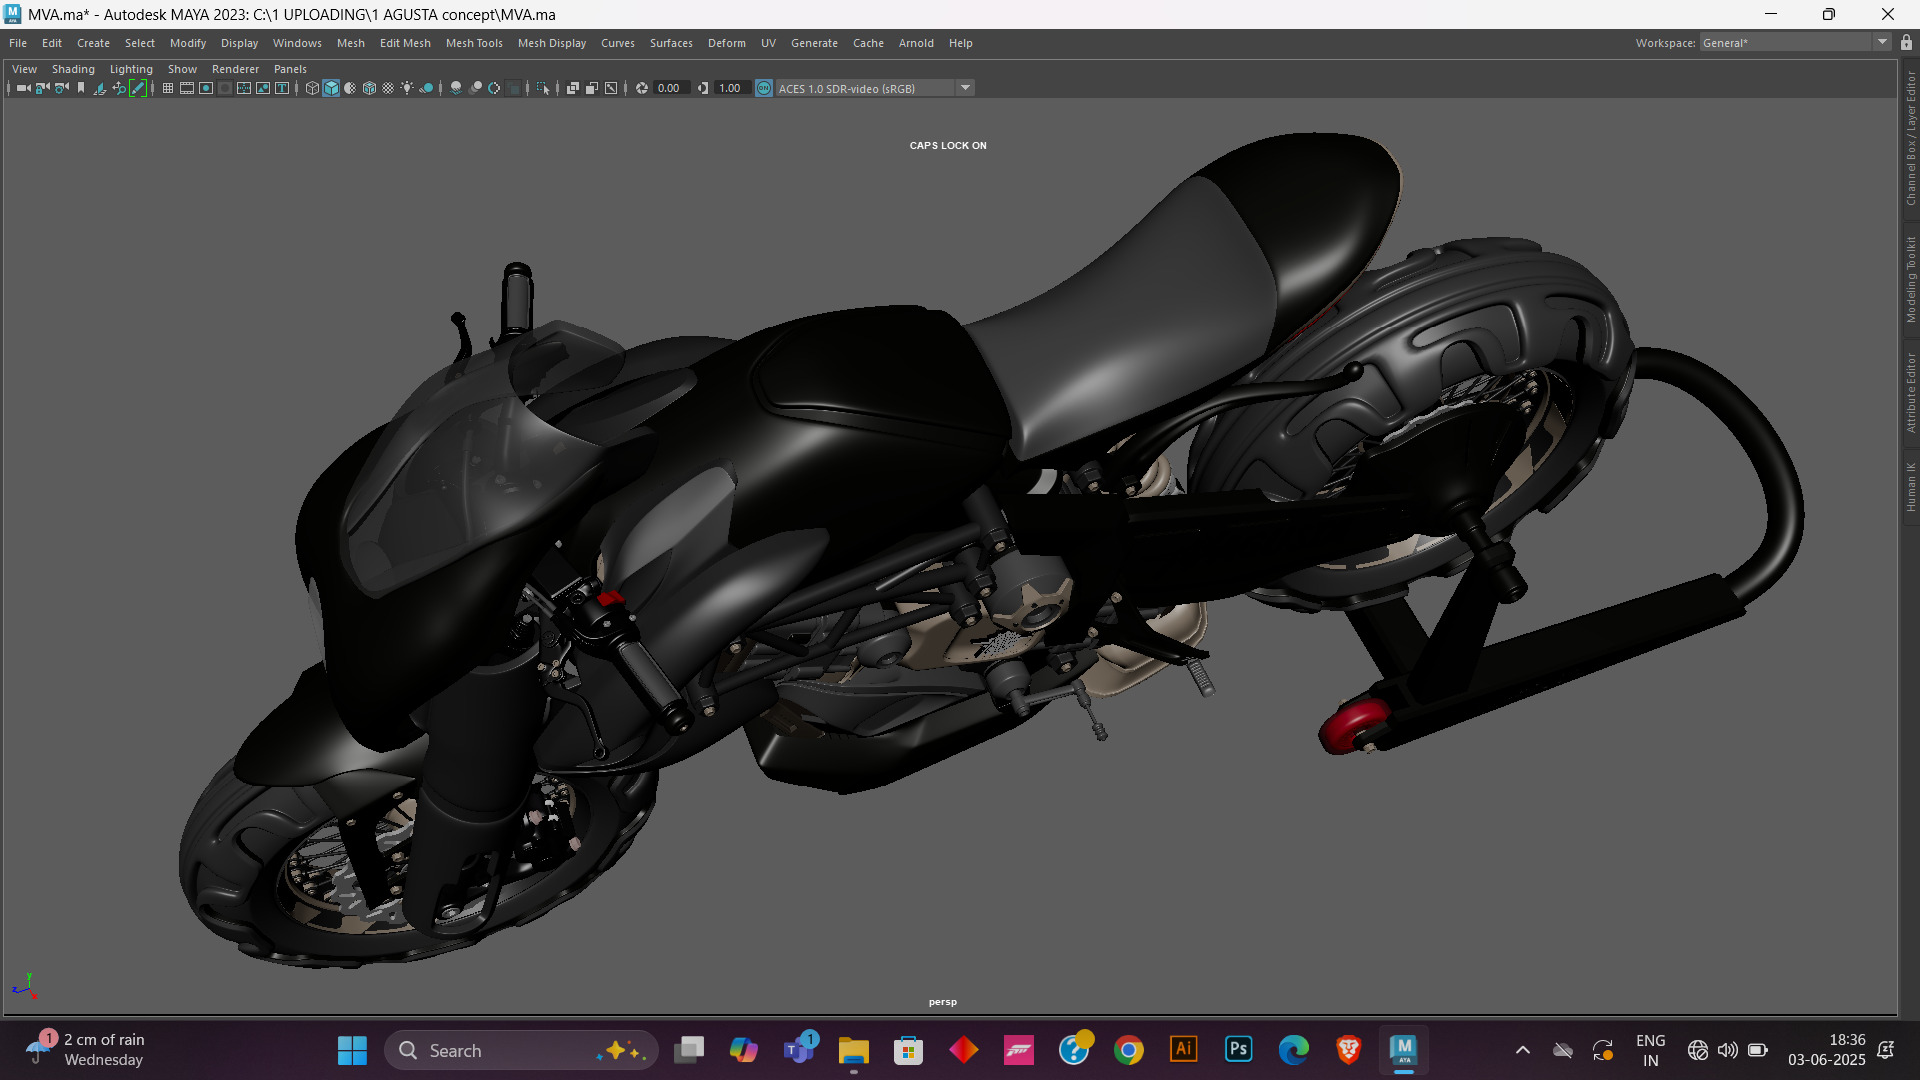Click the Textured checker icon
The width and height of the screenshot is (1920, 1080).
(388, 88)
